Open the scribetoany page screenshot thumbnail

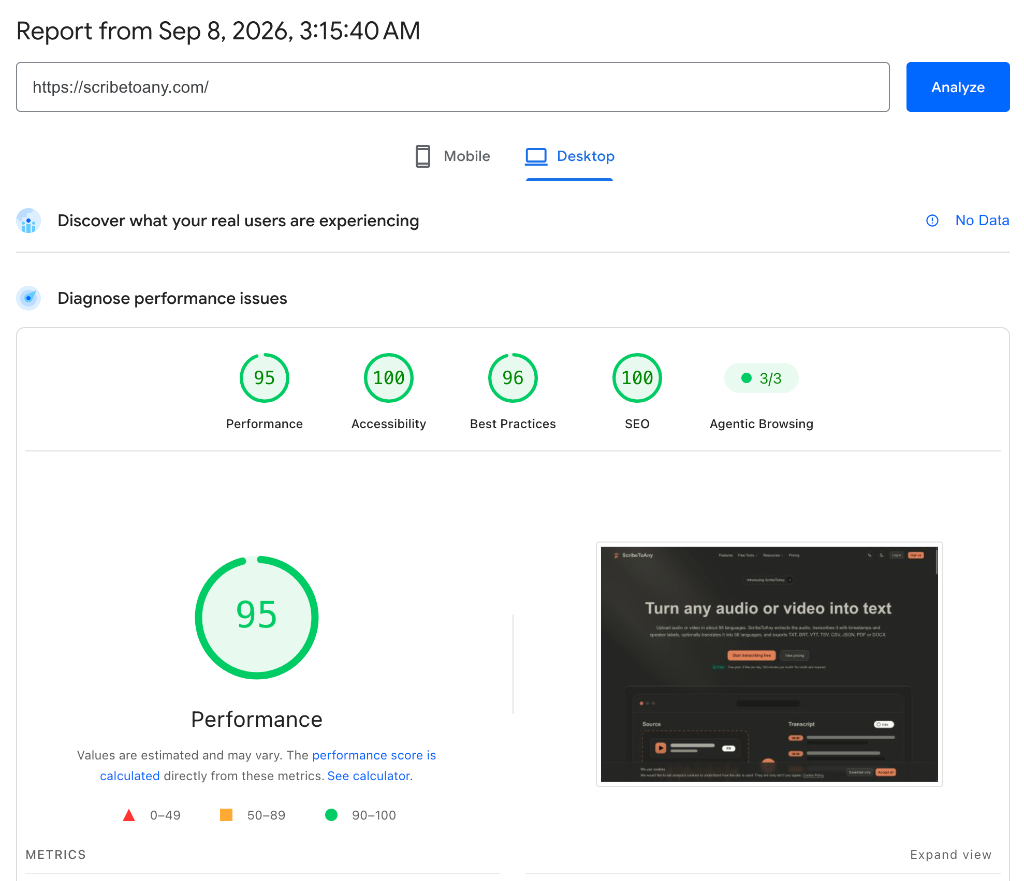769,664
